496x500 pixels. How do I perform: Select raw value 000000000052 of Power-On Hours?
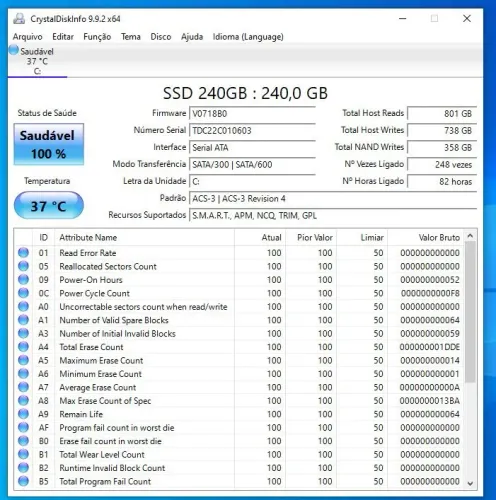pyautogui.click(x=430, y=280)
